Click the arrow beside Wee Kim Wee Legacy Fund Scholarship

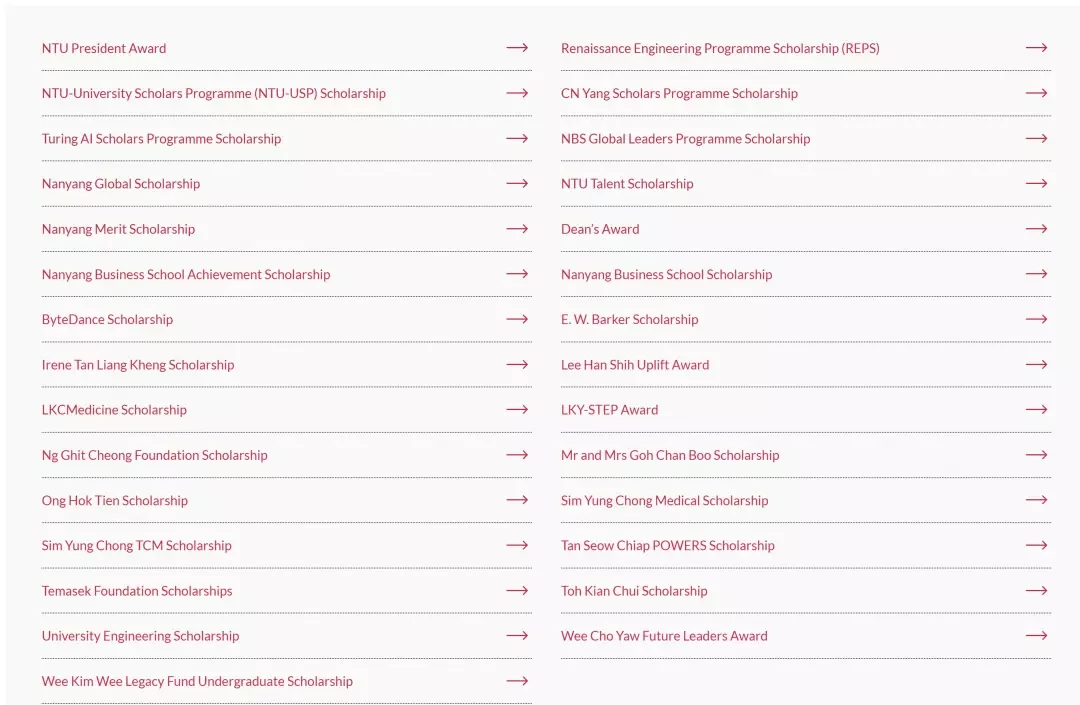click(x=517, y=681)
